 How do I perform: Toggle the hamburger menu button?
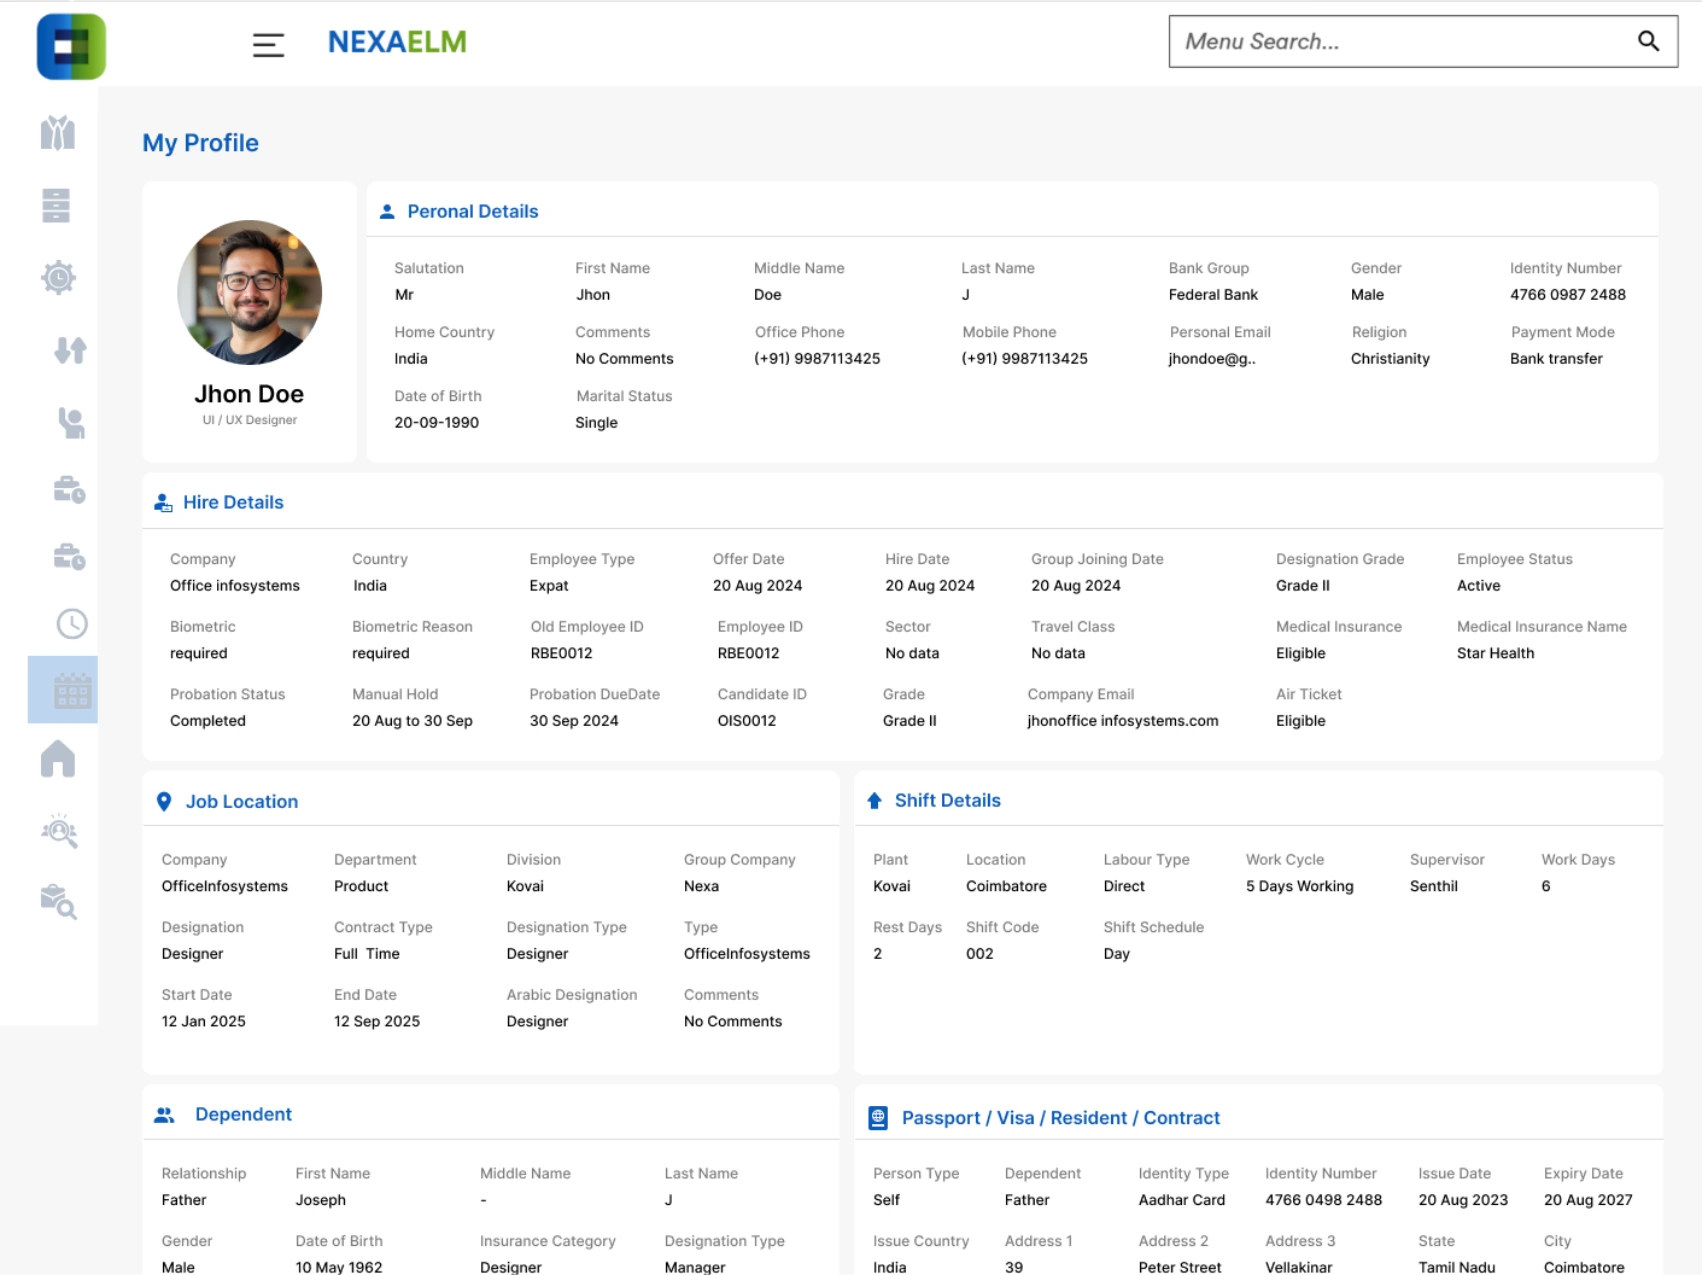[x=268, y=44]
